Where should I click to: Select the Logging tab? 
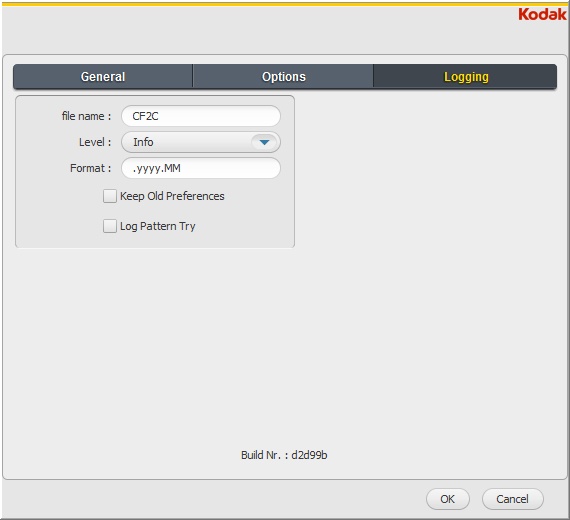[x=465, y=77]
